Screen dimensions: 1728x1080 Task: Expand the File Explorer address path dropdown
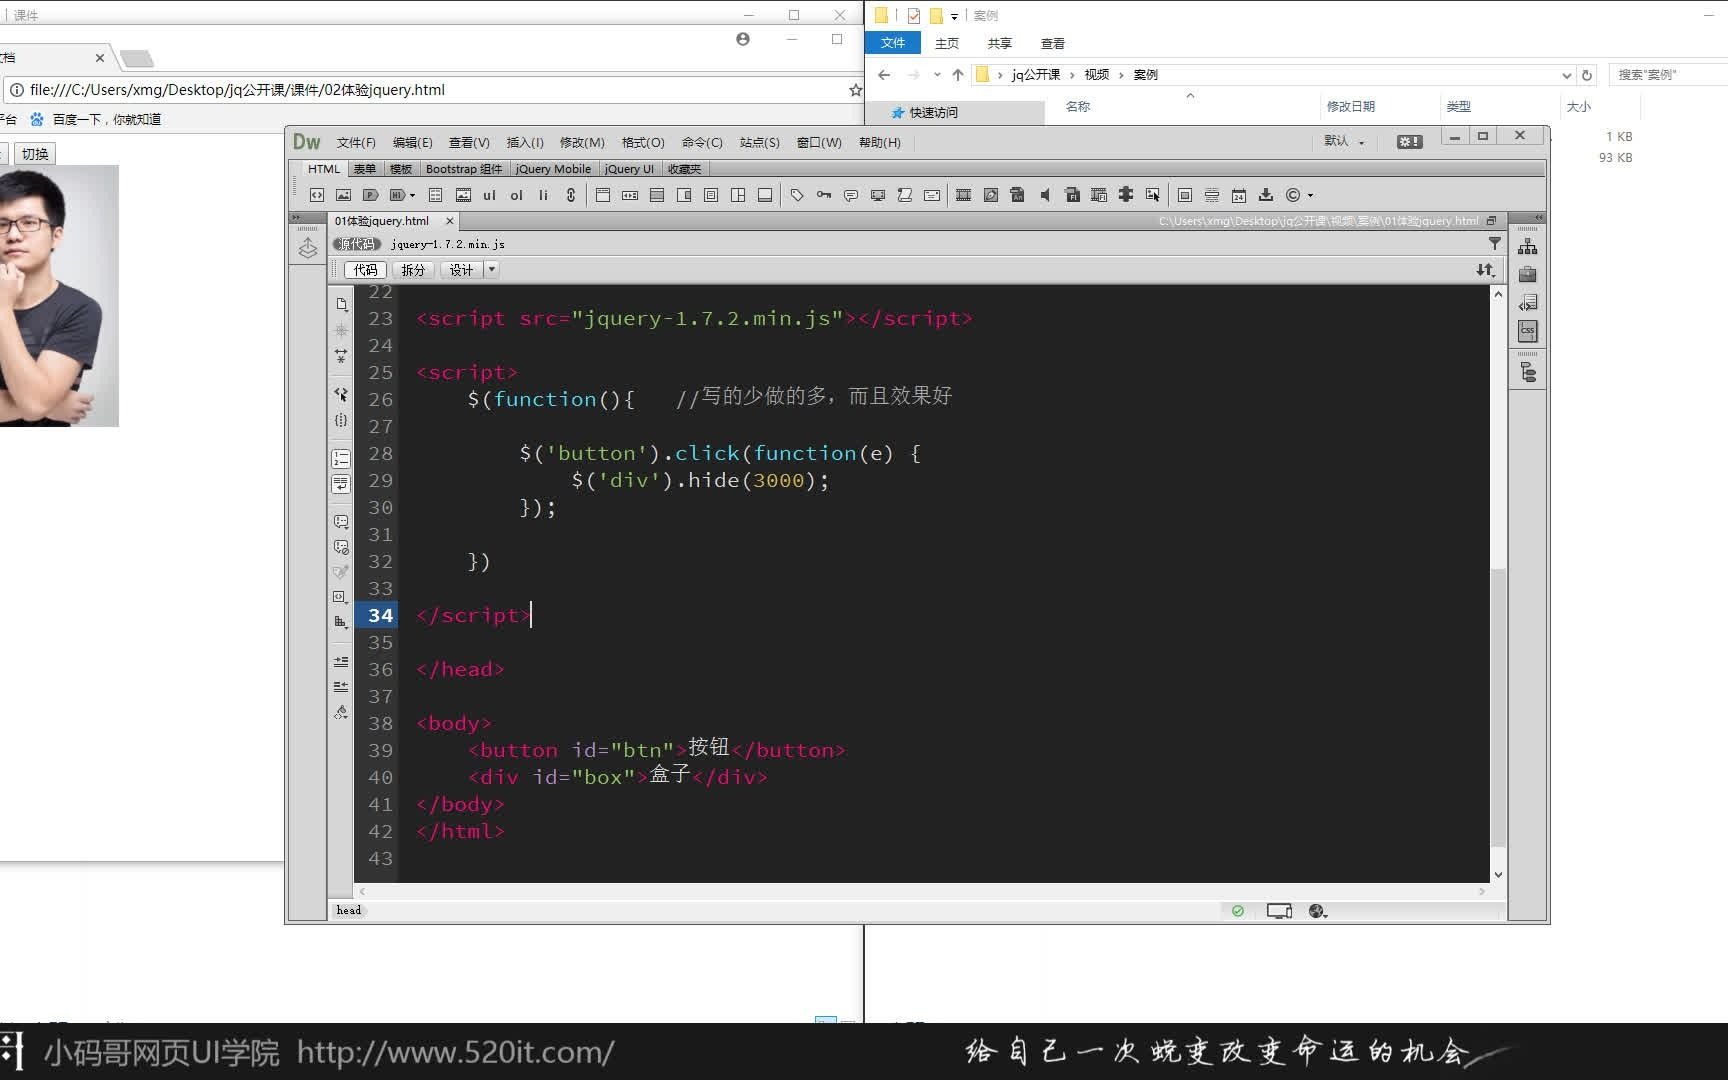point(1566,75)
